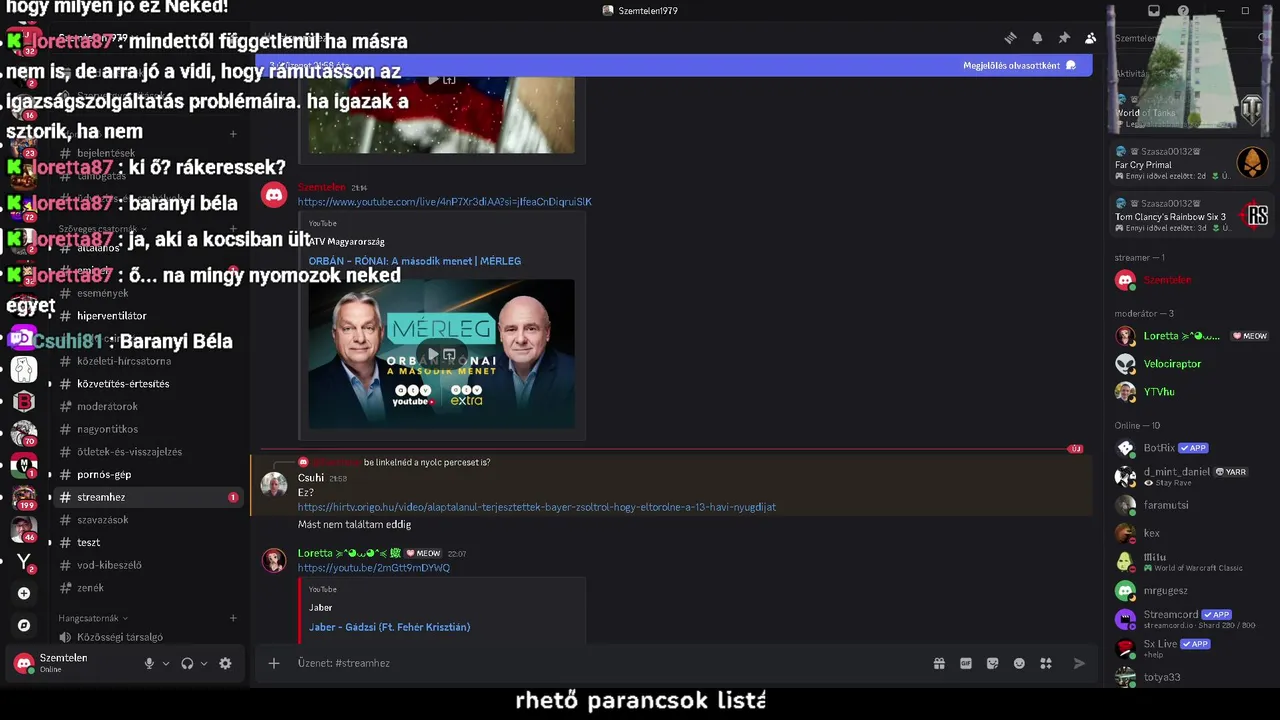
Task: Open YTVhu in the member list
Action: tap(1192, 392)
